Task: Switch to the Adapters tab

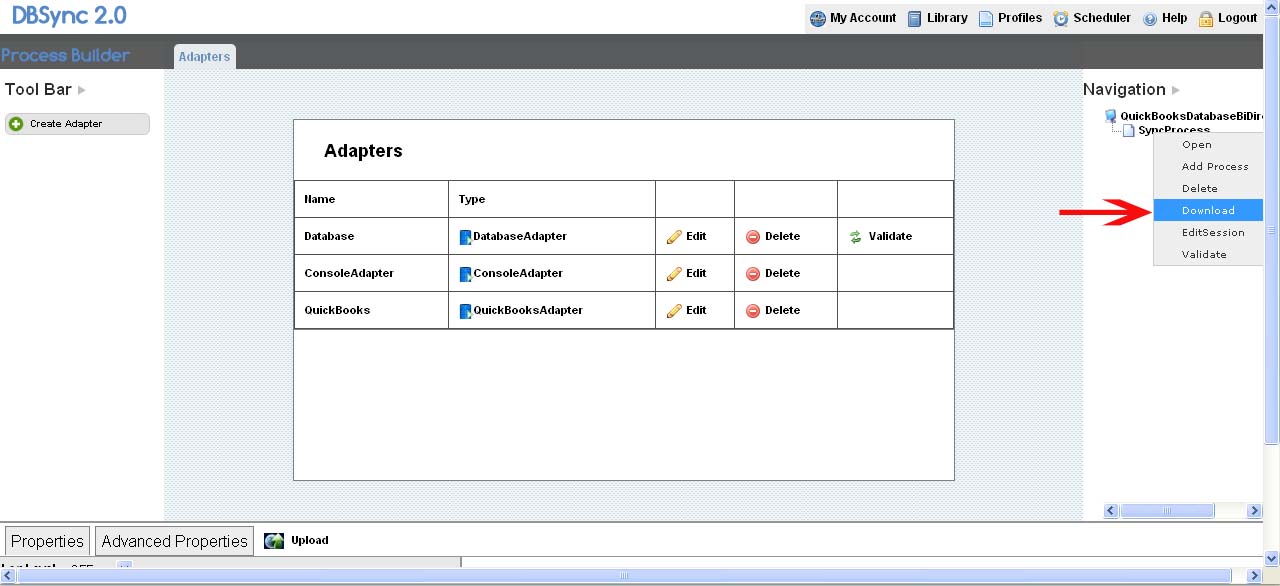Action: point(204,57)
